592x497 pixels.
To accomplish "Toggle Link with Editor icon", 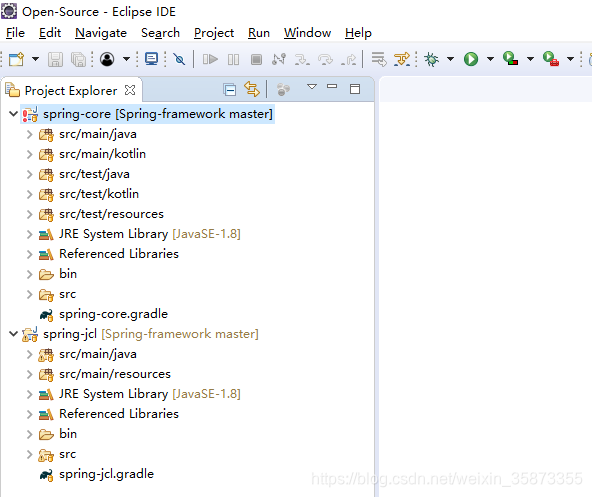I will (252, 90).
